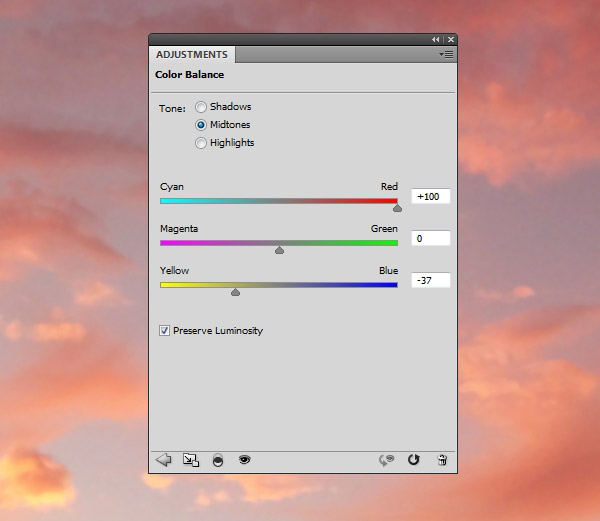600x521 pixels.
Task: Select the Midtones tone option
Action: pyautogui.click(x=201, y=125)
